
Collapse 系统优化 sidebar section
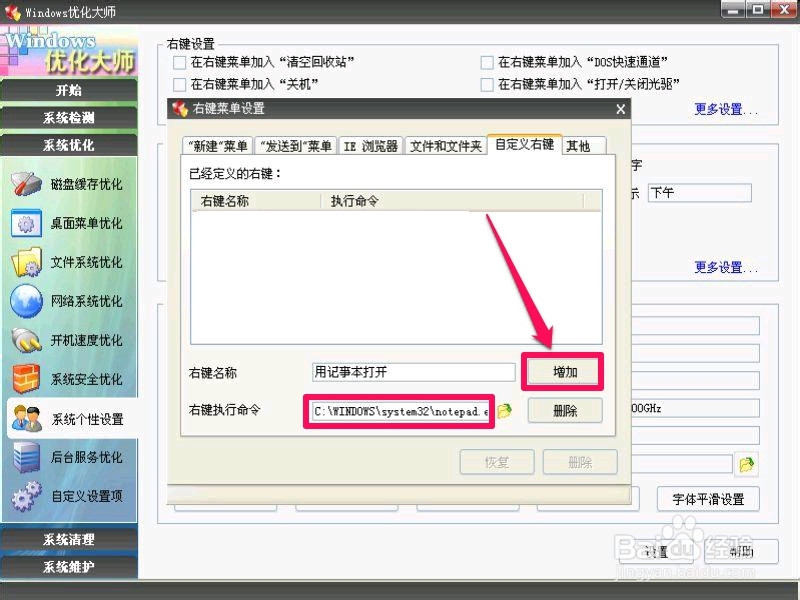tap(69, 145)
